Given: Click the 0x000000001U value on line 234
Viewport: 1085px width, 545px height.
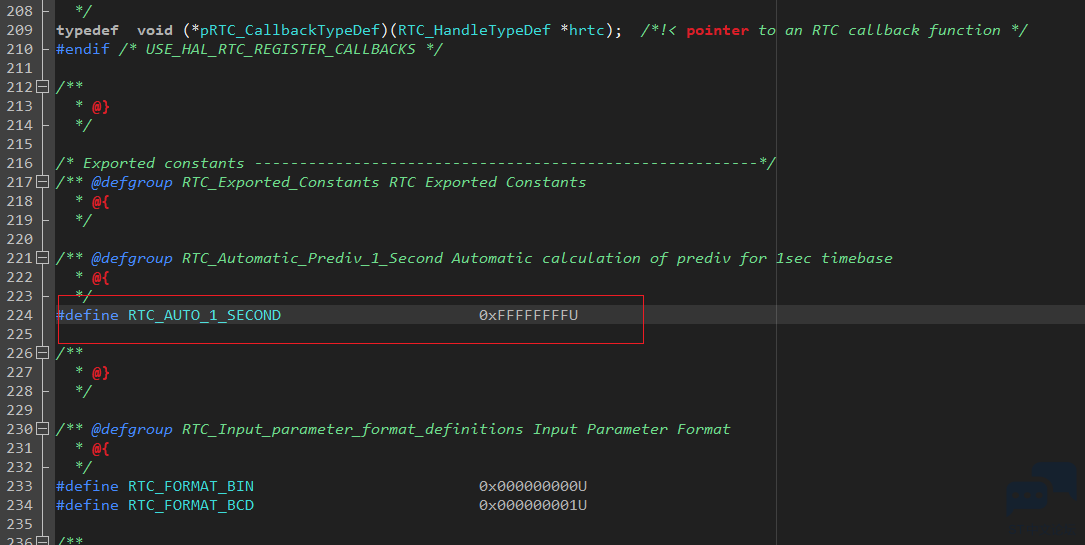Looking at the screenshot, I should click(x=532, y=505).
